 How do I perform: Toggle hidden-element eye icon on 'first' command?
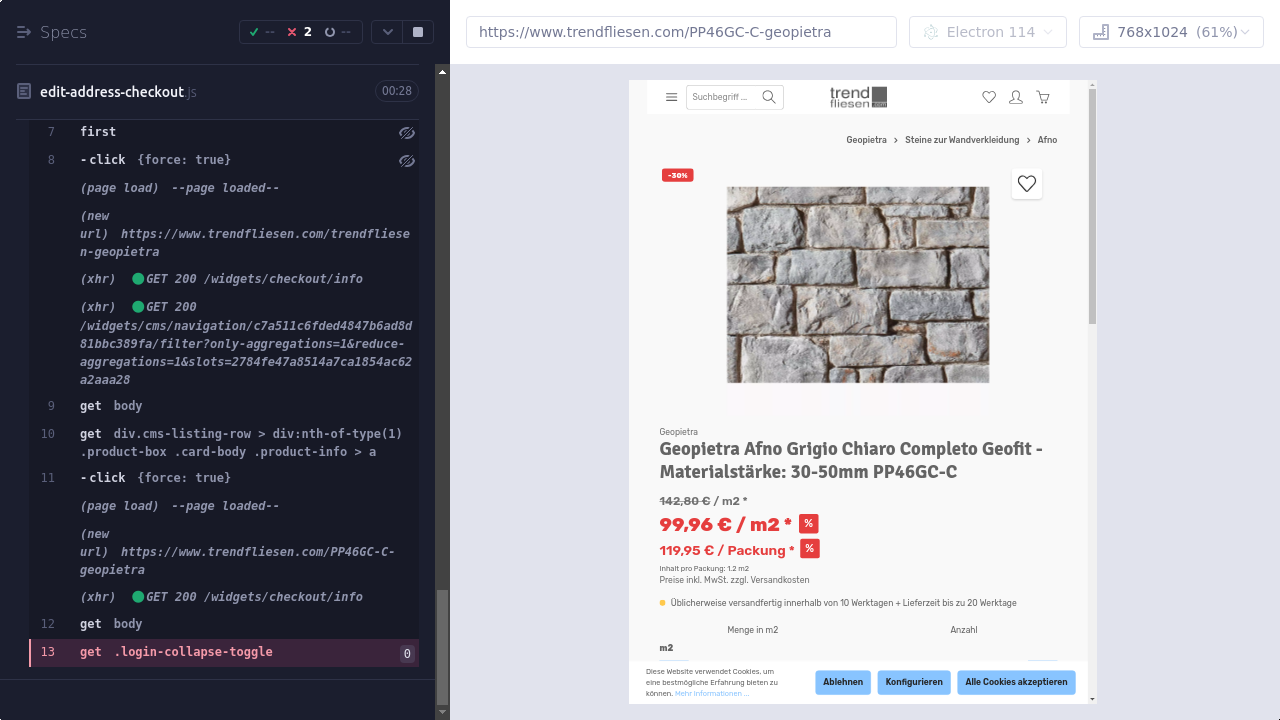(406, 132)
